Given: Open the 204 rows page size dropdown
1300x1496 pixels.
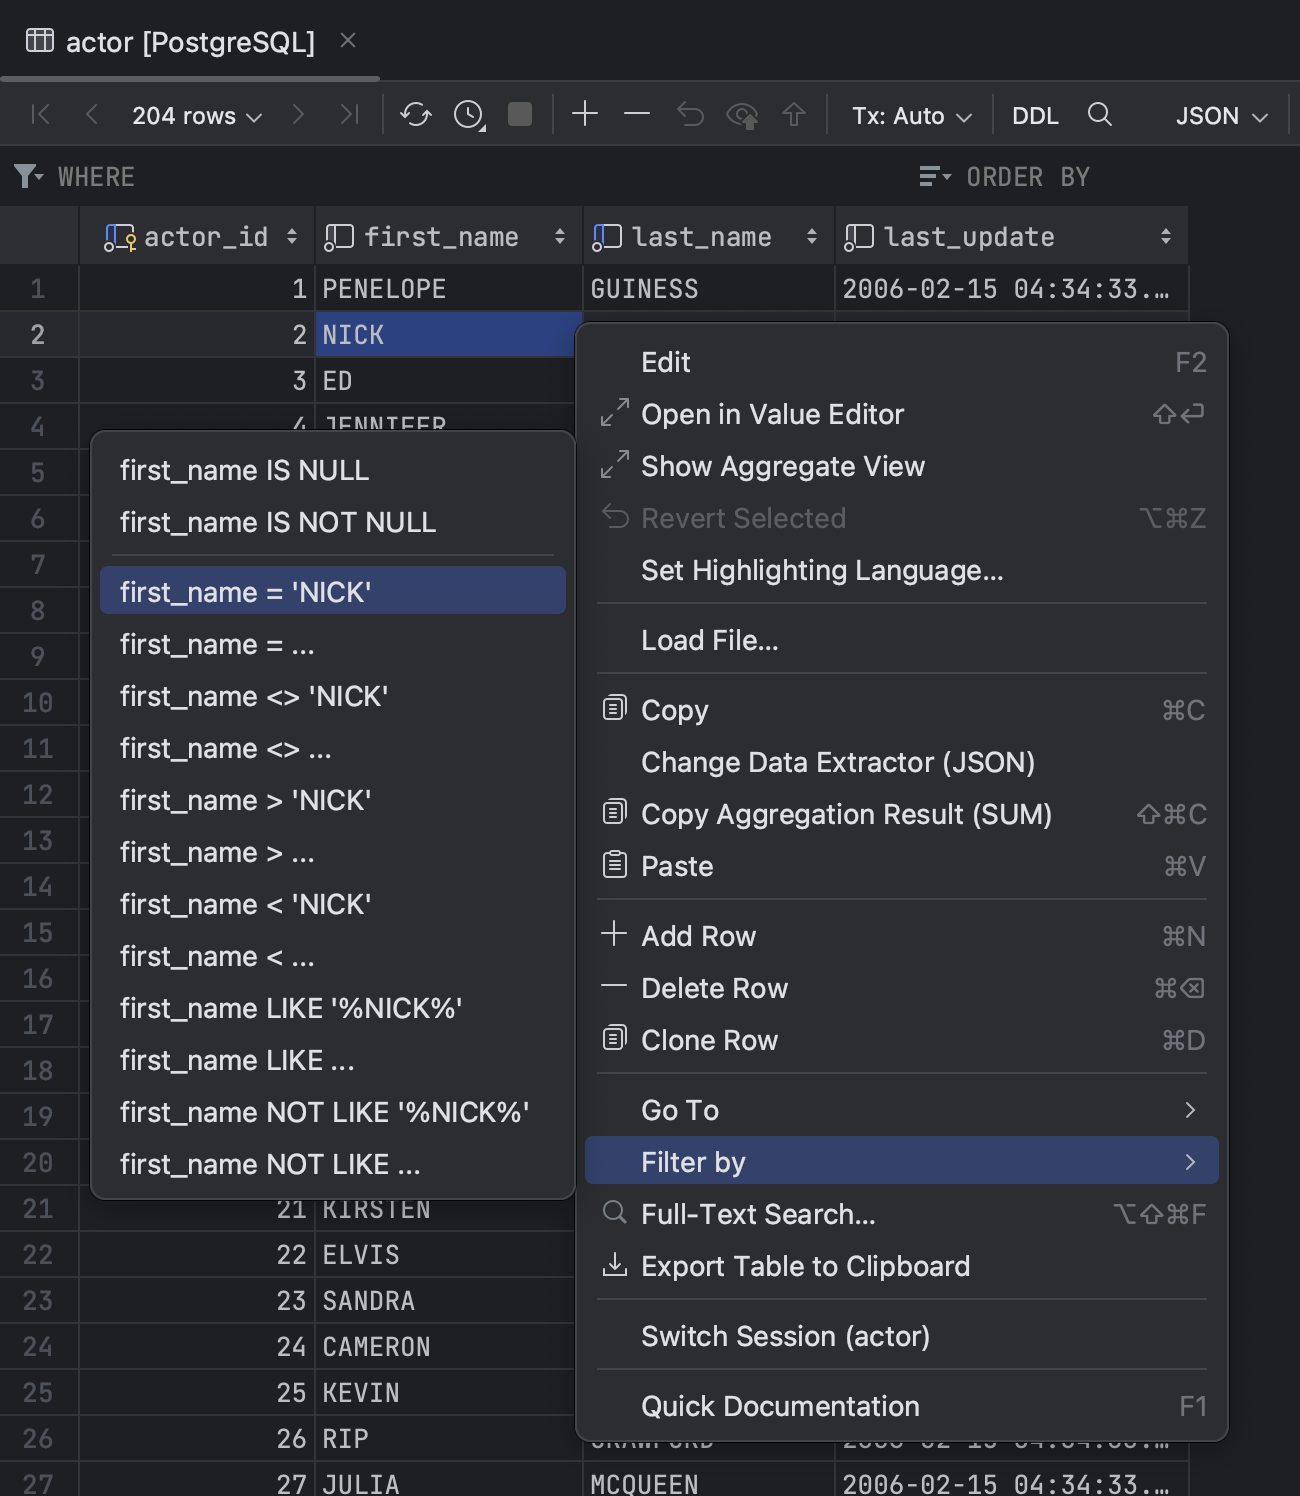Looking at the screenshot, I should click(196, 115).
